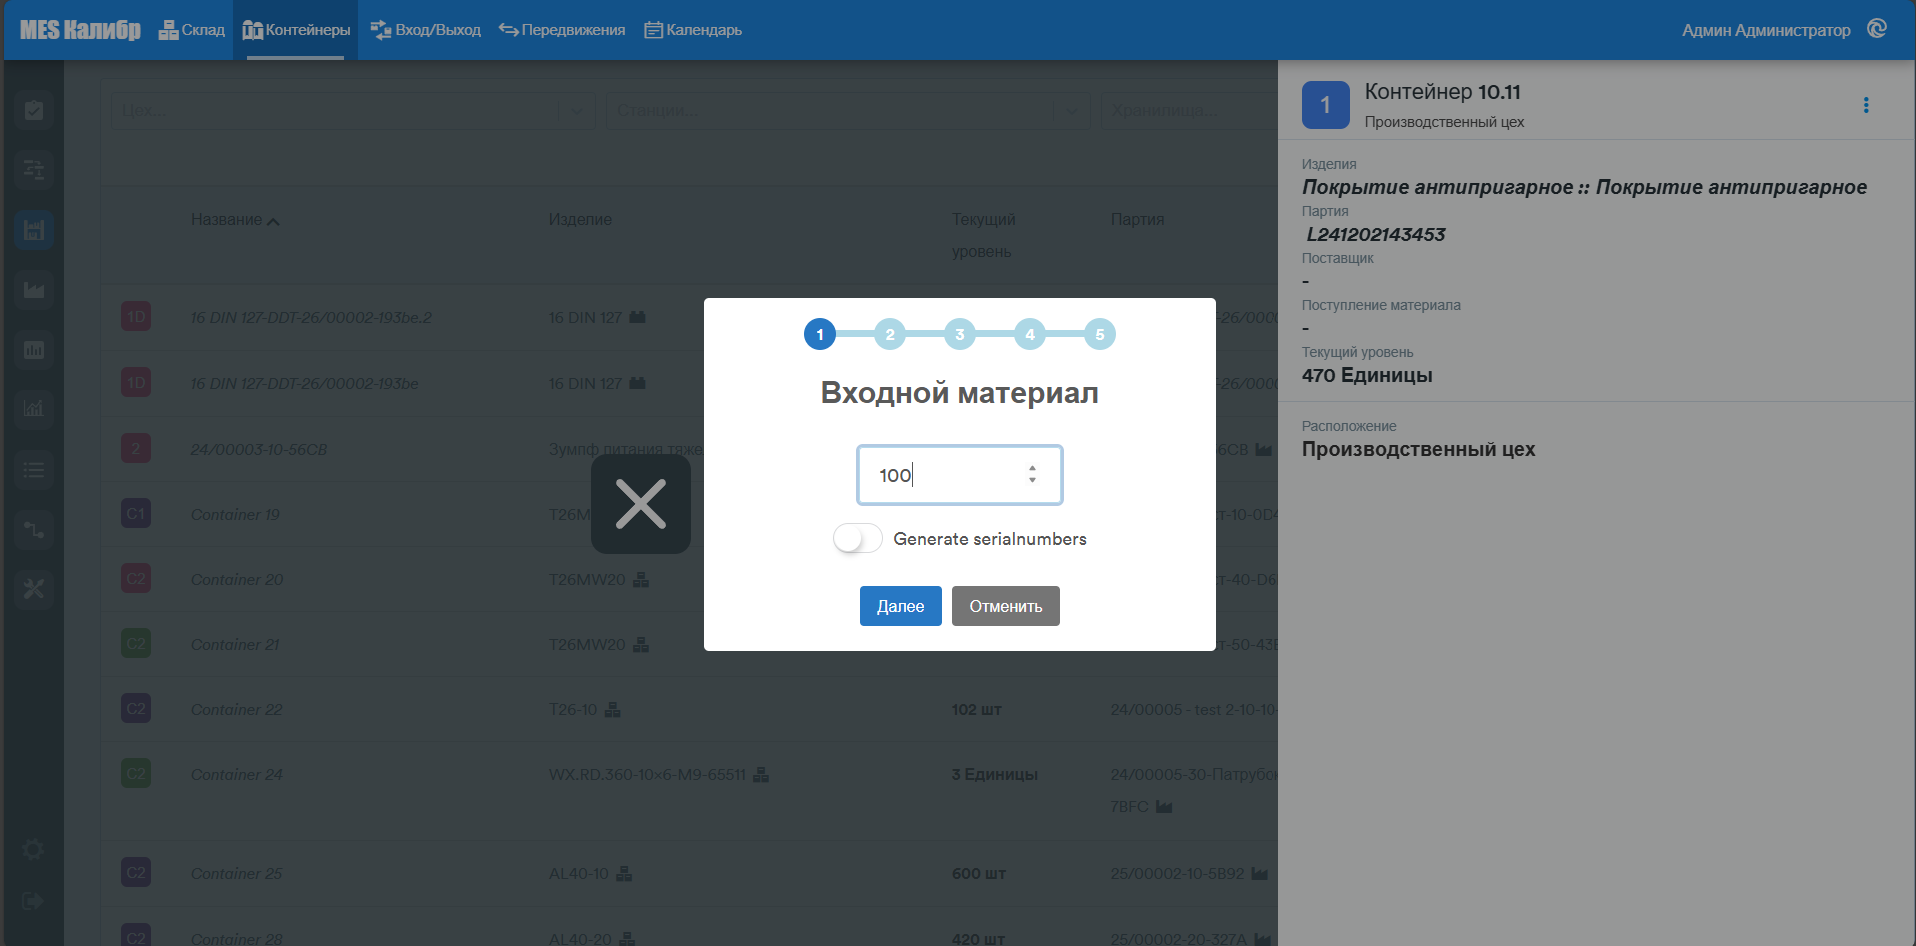
Task: Open the factory production sidebar icon
Action: (x=34, y=290)
